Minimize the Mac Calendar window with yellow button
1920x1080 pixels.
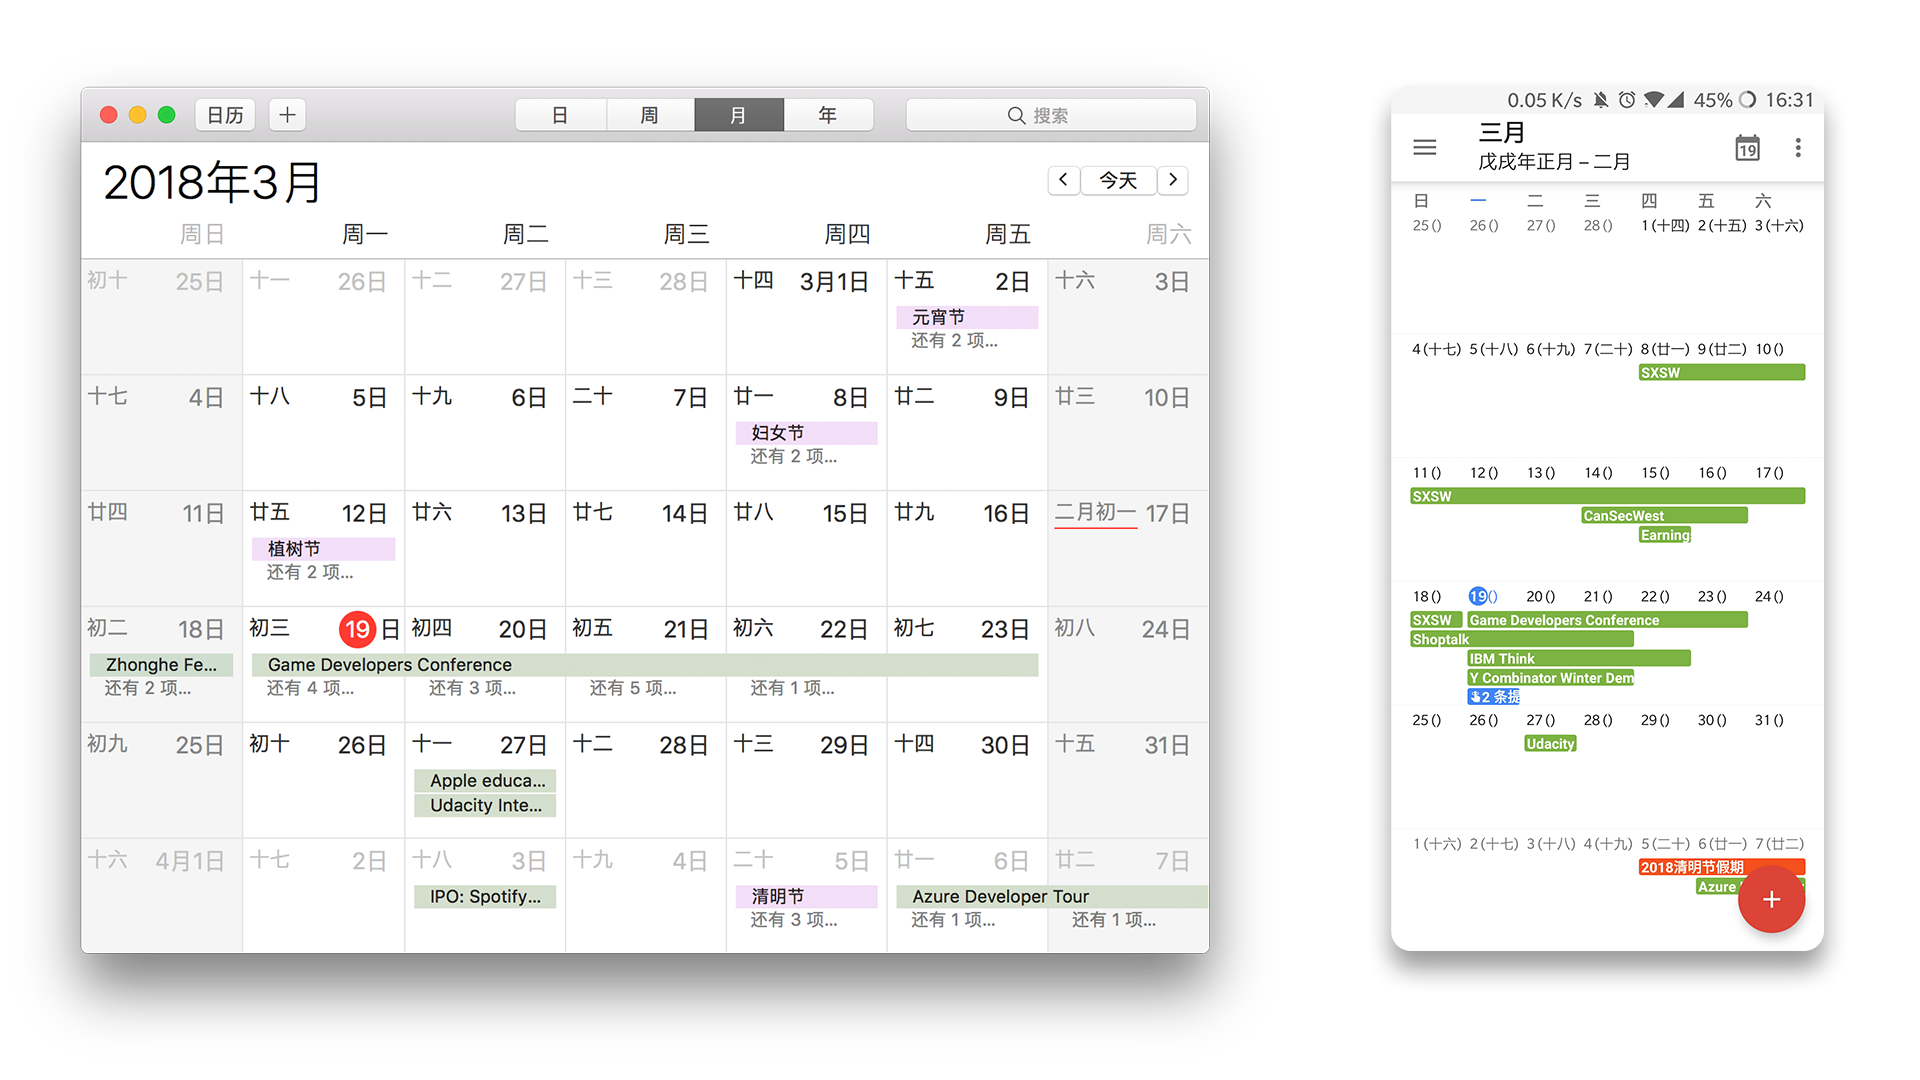[x=138, y=115]
